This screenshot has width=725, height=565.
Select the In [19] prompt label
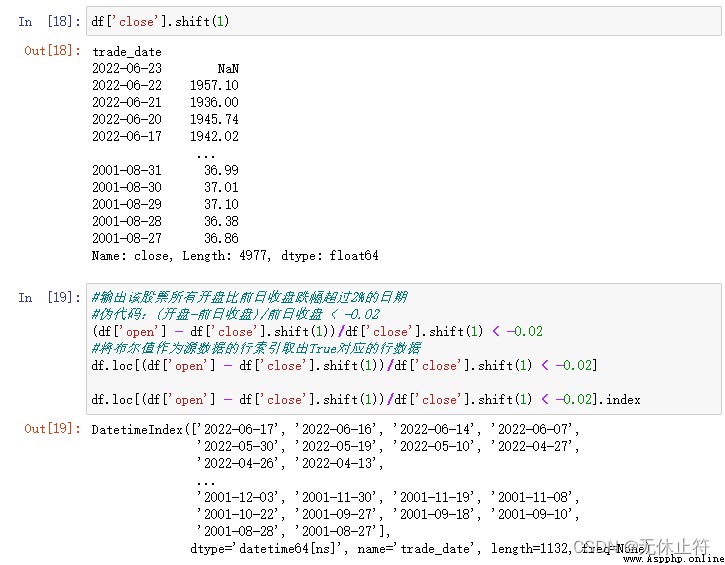pyautogui.click(x=49, y=297)
